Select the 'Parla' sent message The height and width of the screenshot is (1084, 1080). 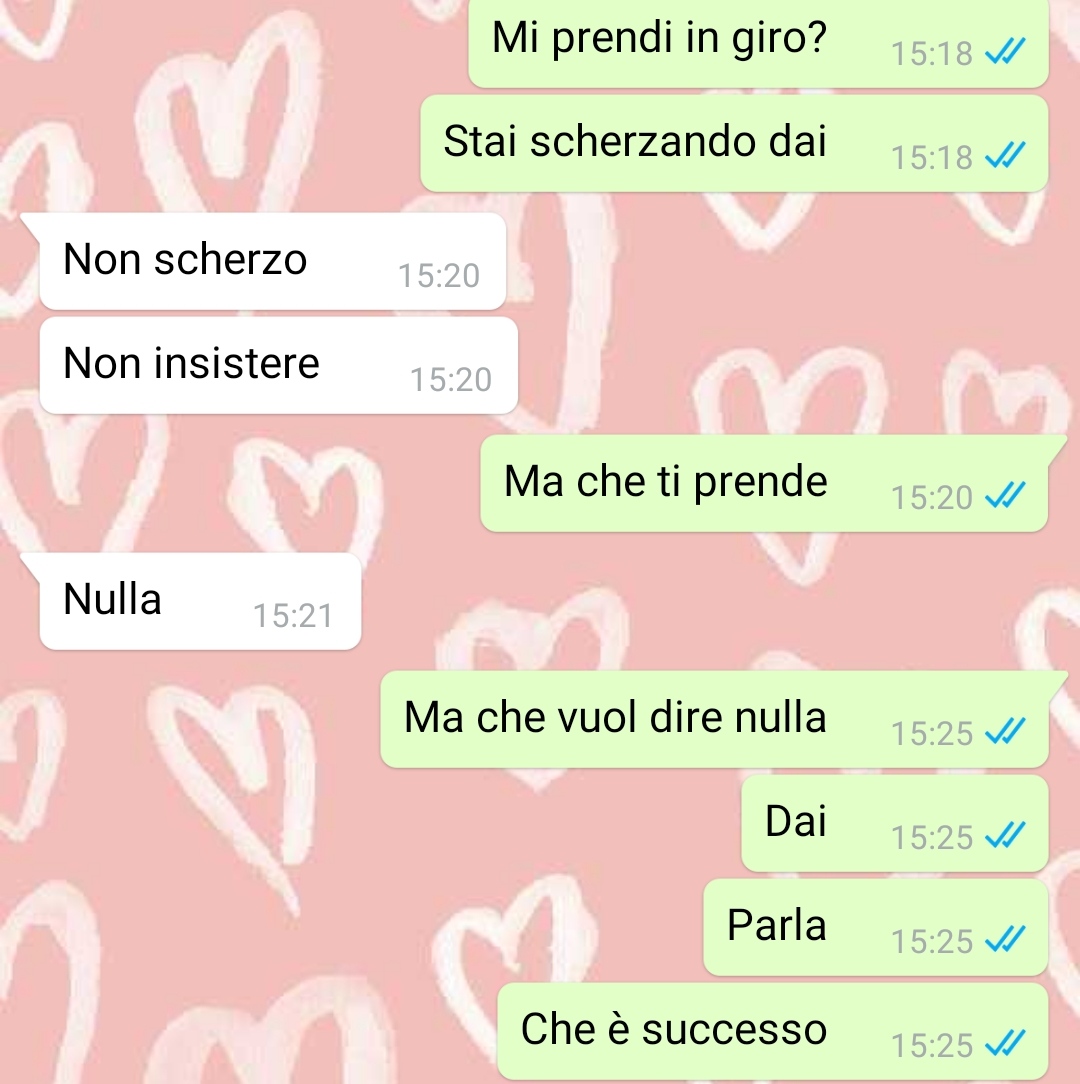coord(876,927)
